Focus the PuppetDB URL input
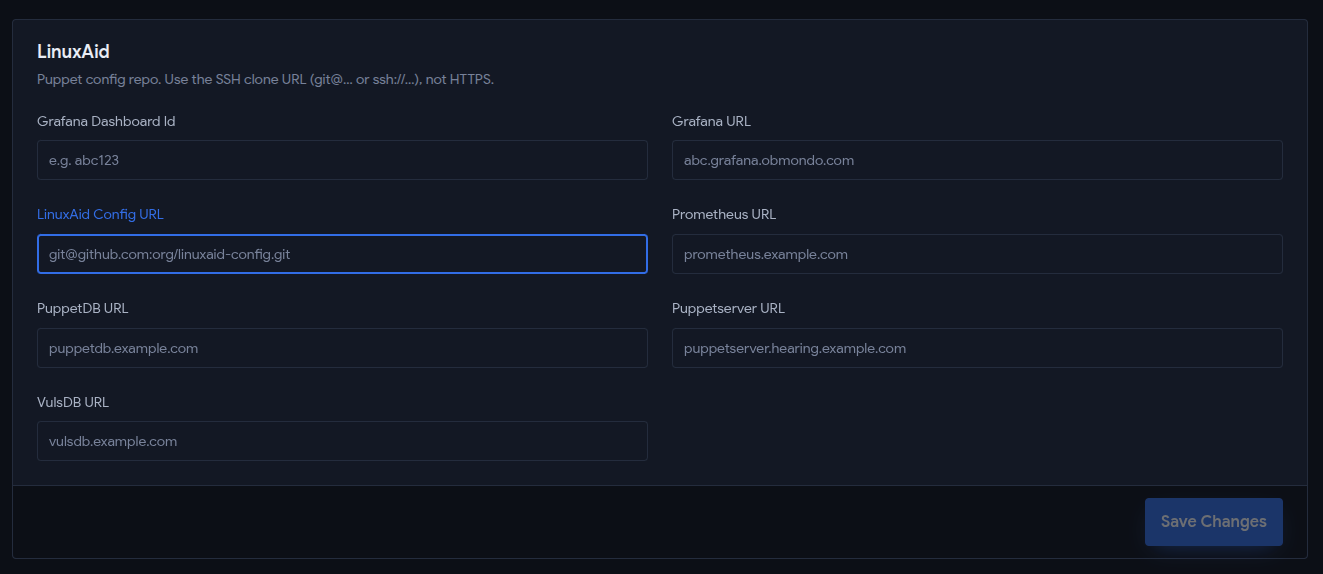The image size is (1323, 574). [x=342, y=348]
